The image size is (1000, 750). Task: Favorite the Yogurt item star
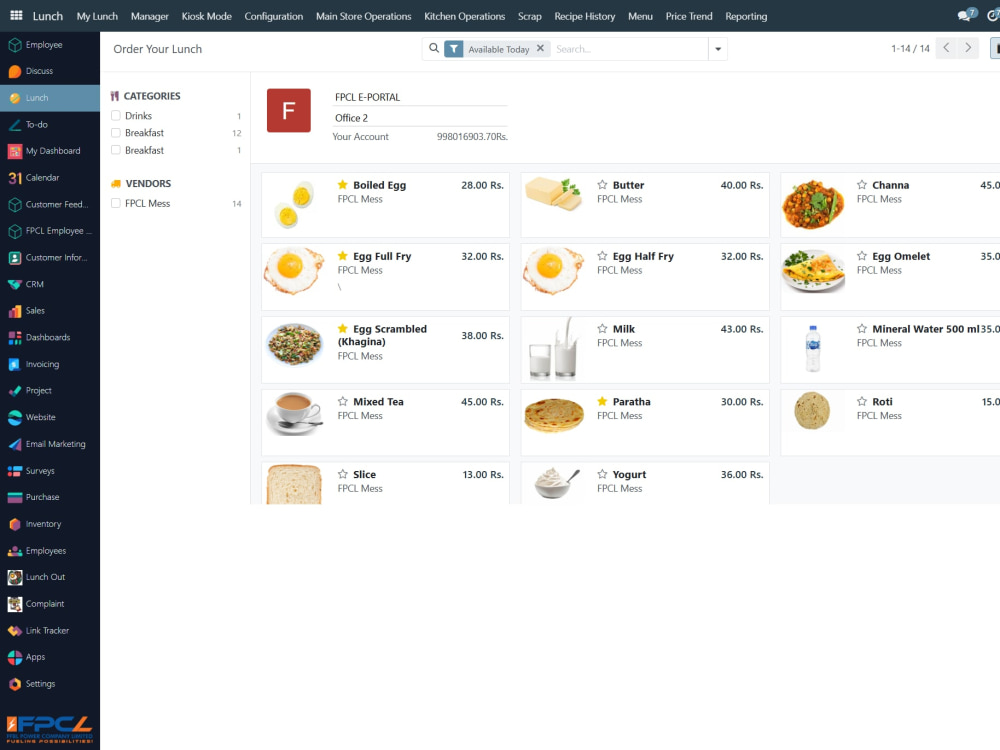click(602, 474)
